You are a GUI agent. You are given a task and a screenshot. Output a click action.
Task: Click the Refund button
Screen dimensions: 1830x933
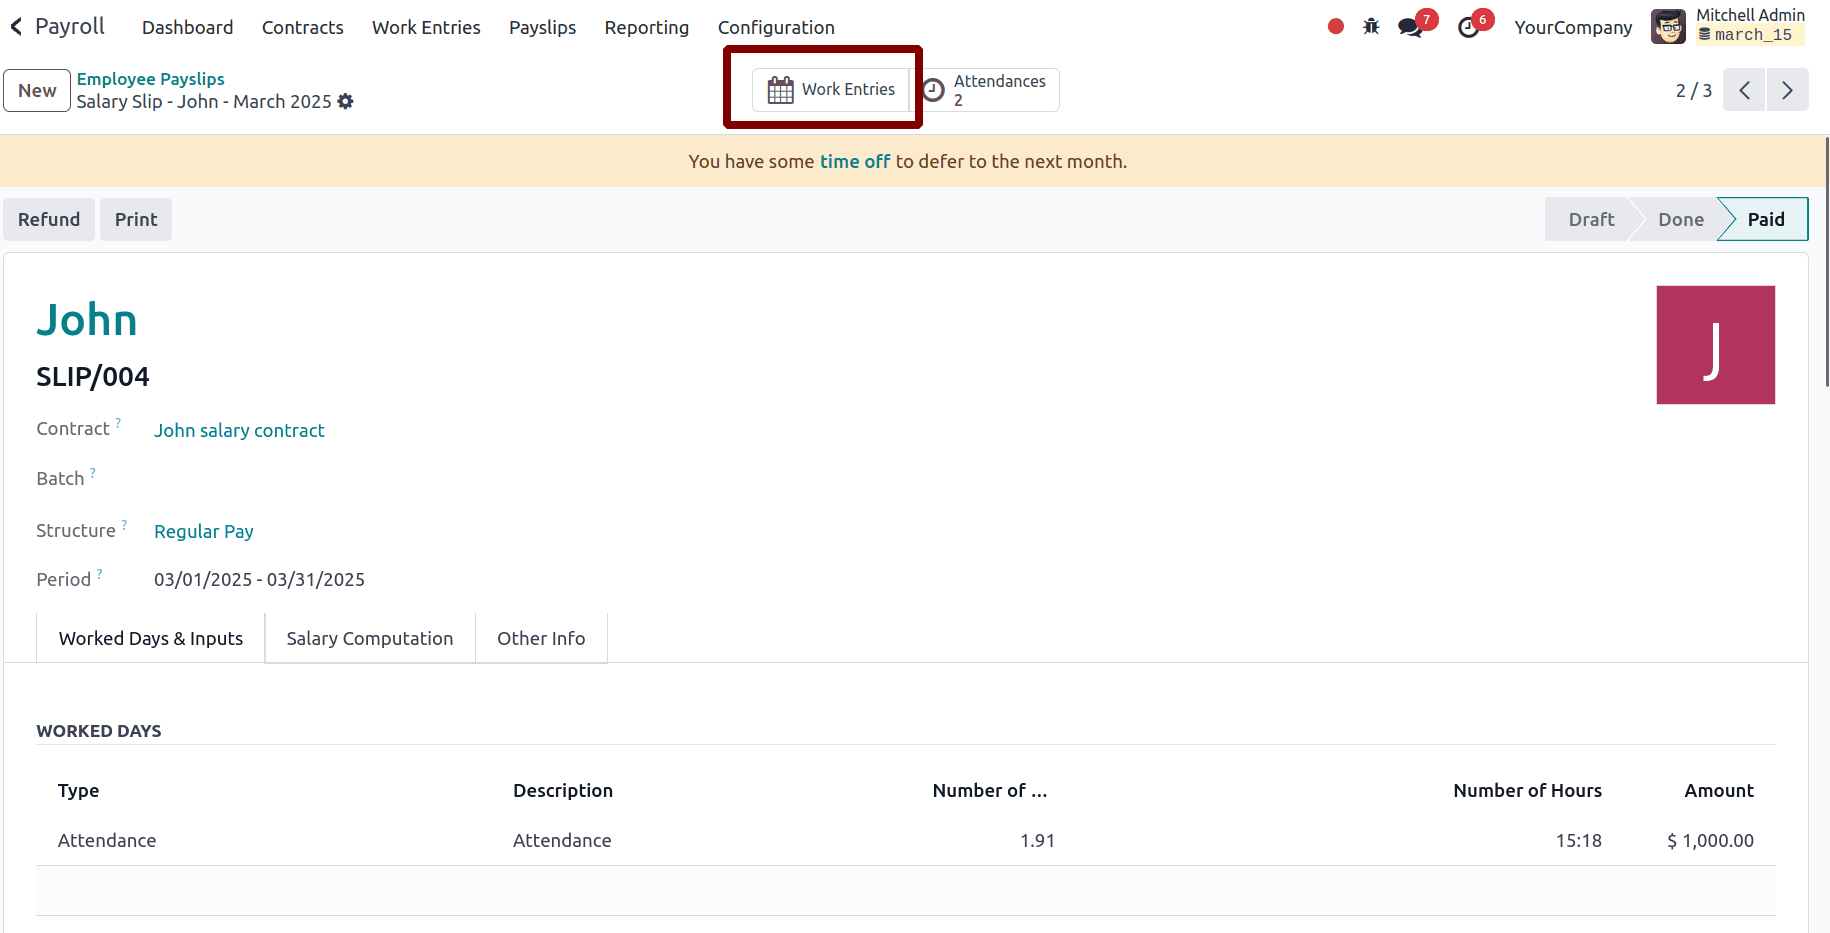click(49, 219)
